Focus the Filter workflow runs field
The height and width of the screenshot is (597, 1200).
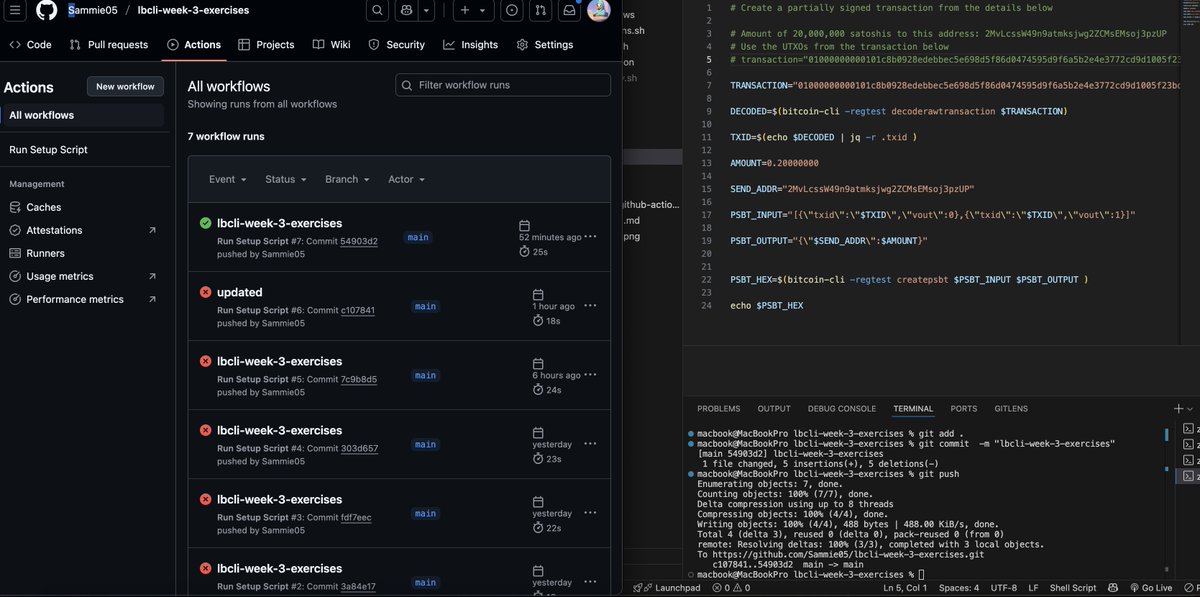tap(503, 85)
